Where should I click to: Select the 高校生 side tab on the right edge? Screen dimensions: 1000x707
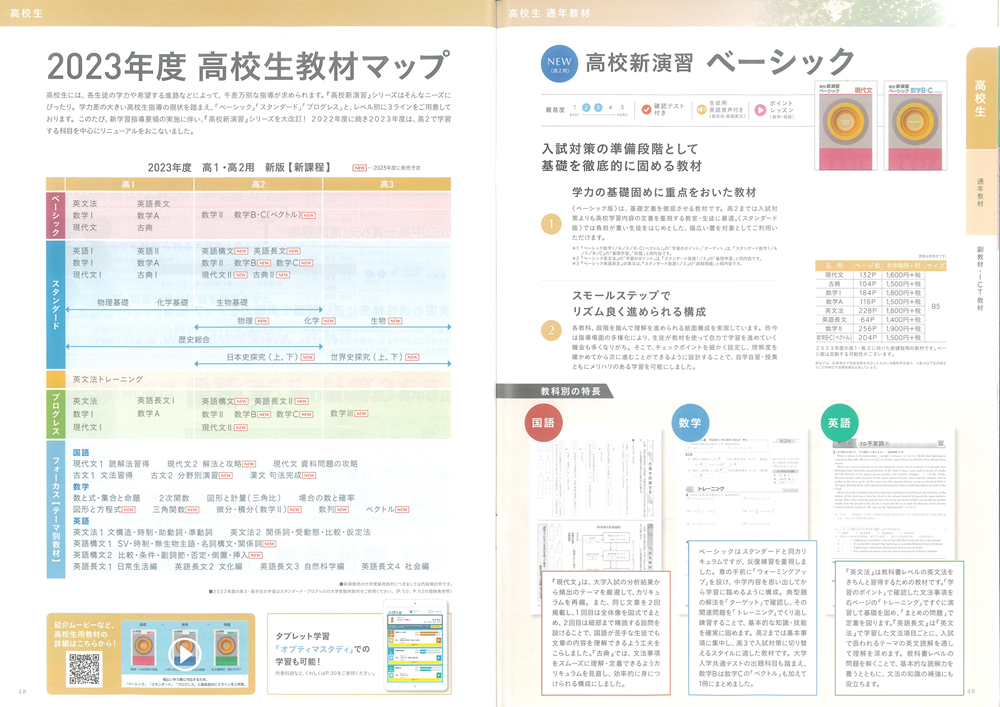point(981,98)
